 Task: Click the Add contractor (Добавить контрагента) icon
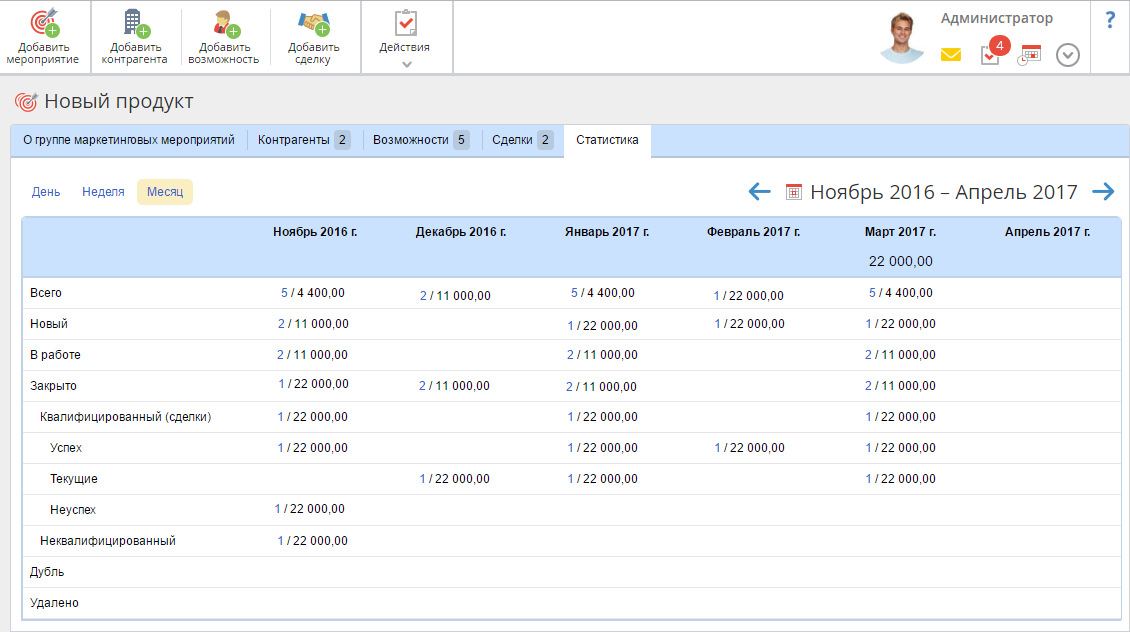point(135,23)
